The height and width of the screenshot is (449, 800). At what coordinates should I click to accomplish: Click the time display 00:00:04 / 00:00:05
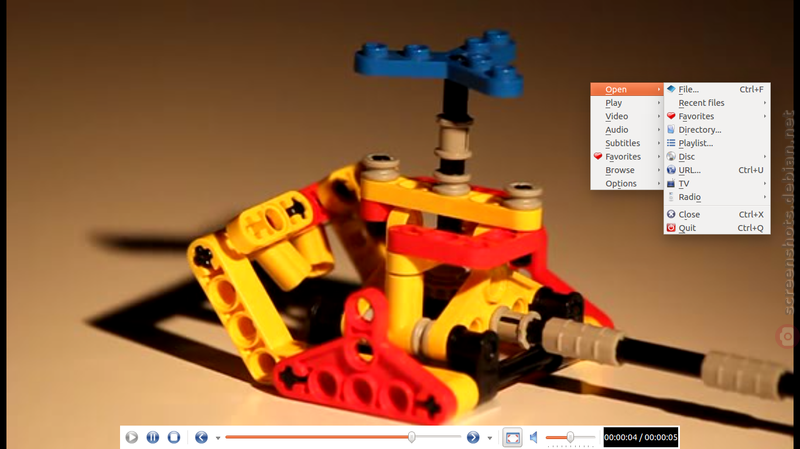[x=641, y=437]
